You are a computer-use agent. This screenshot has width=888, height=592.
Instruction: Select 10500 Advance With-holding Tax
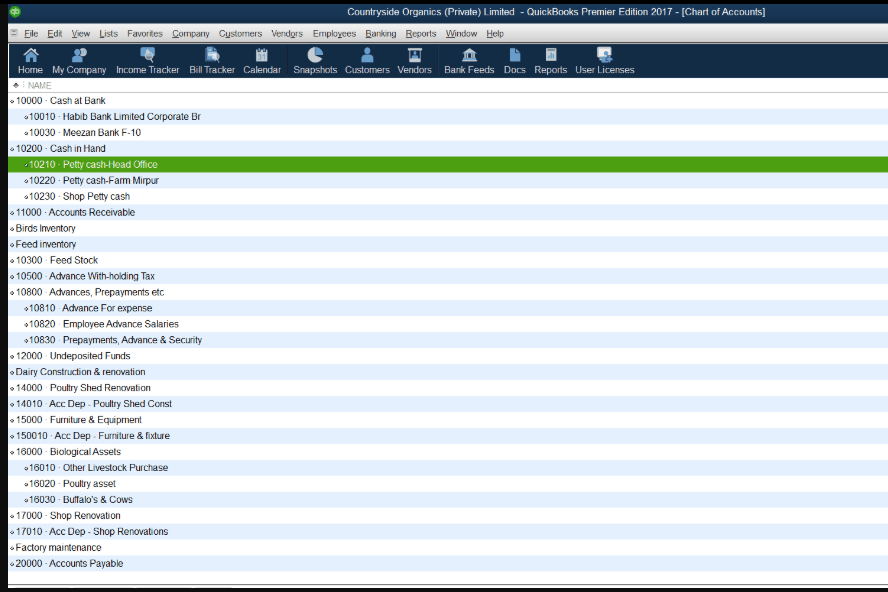447,276
